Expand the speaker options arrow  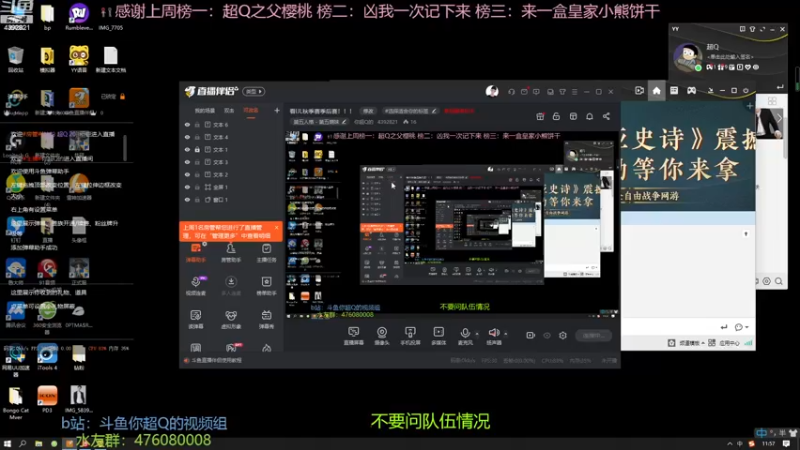click(506, 334)
